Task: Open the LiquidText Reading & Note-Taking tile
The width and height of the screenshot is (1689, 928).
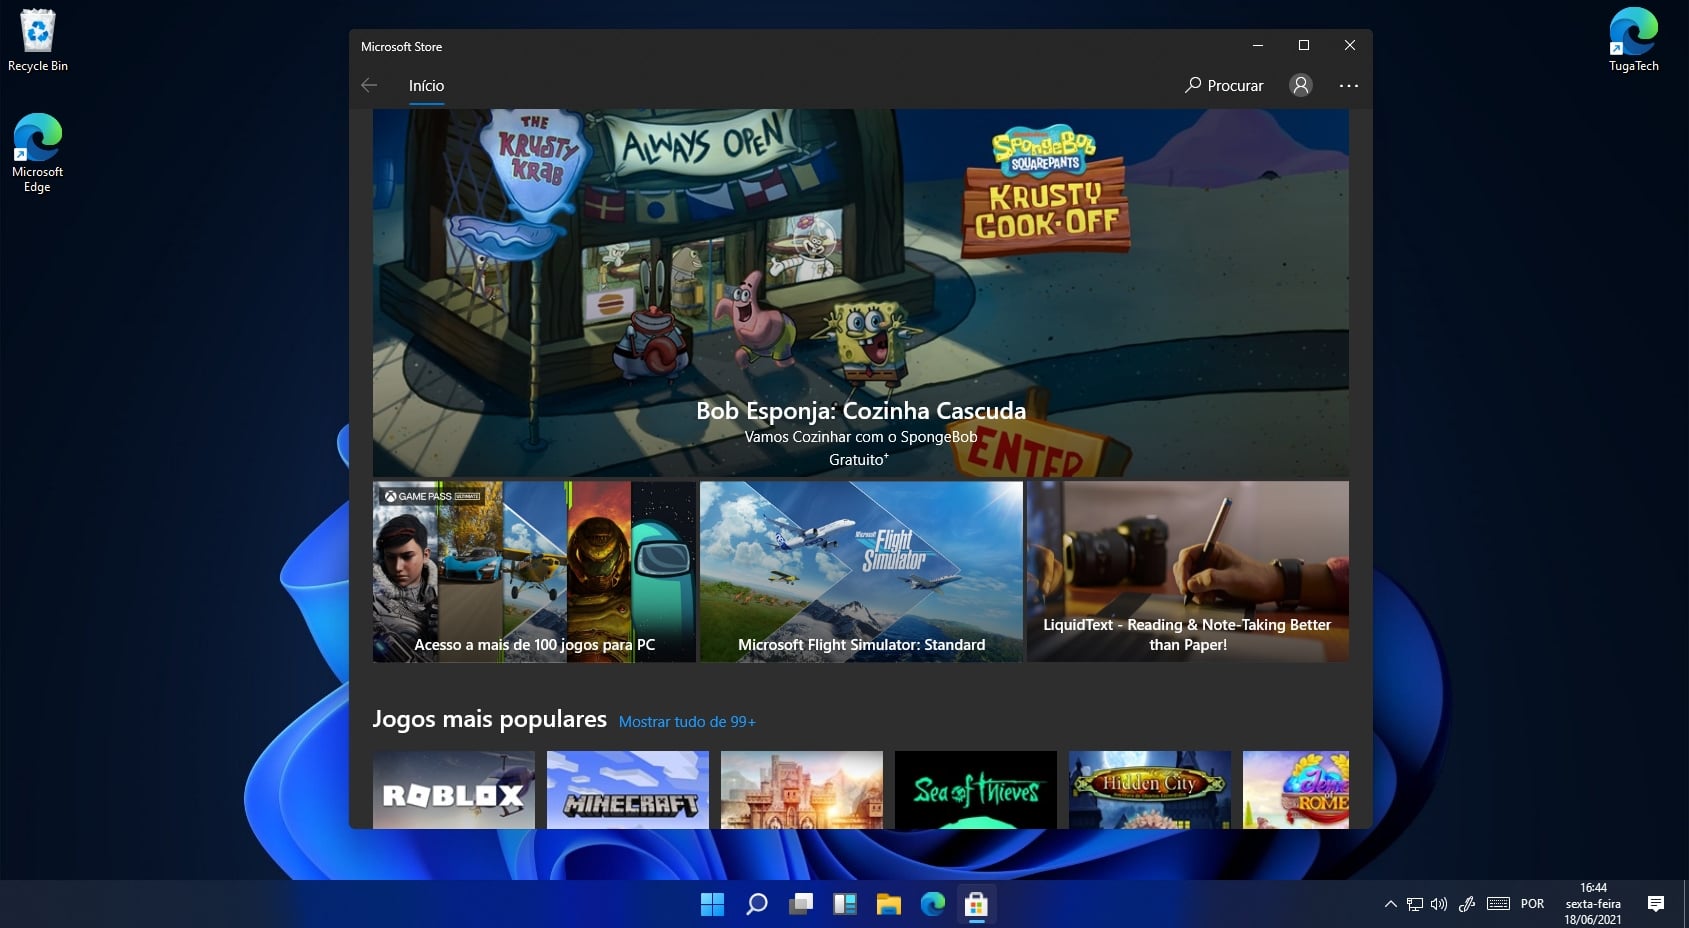Action: click(x=1187, y=571)
